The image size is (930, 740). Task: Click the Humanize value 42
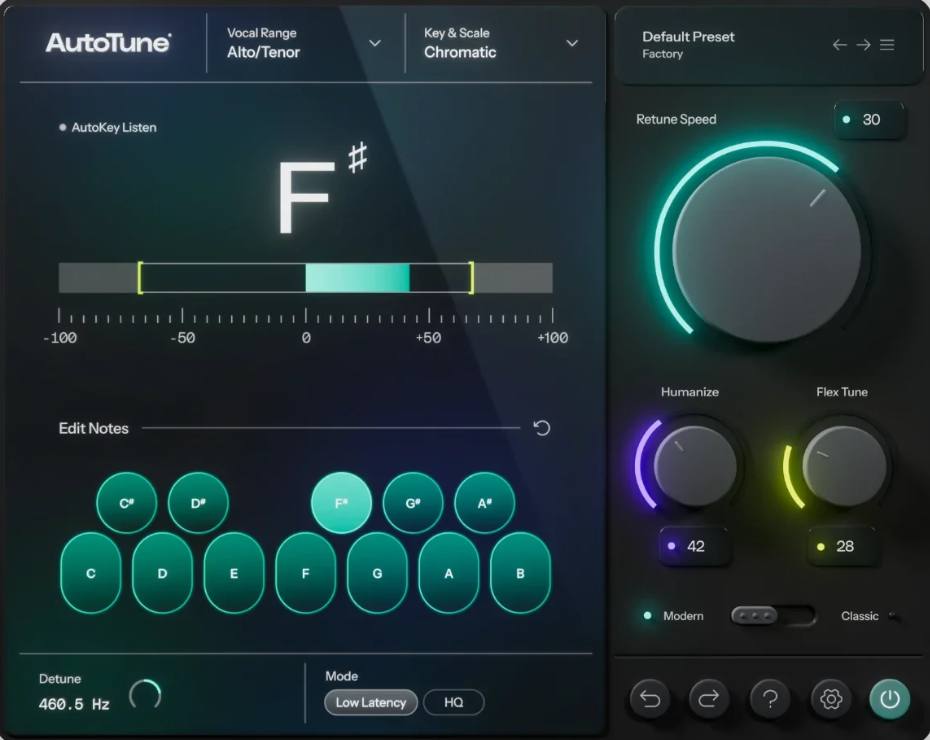pyautogui.click(x=694, y=546)
